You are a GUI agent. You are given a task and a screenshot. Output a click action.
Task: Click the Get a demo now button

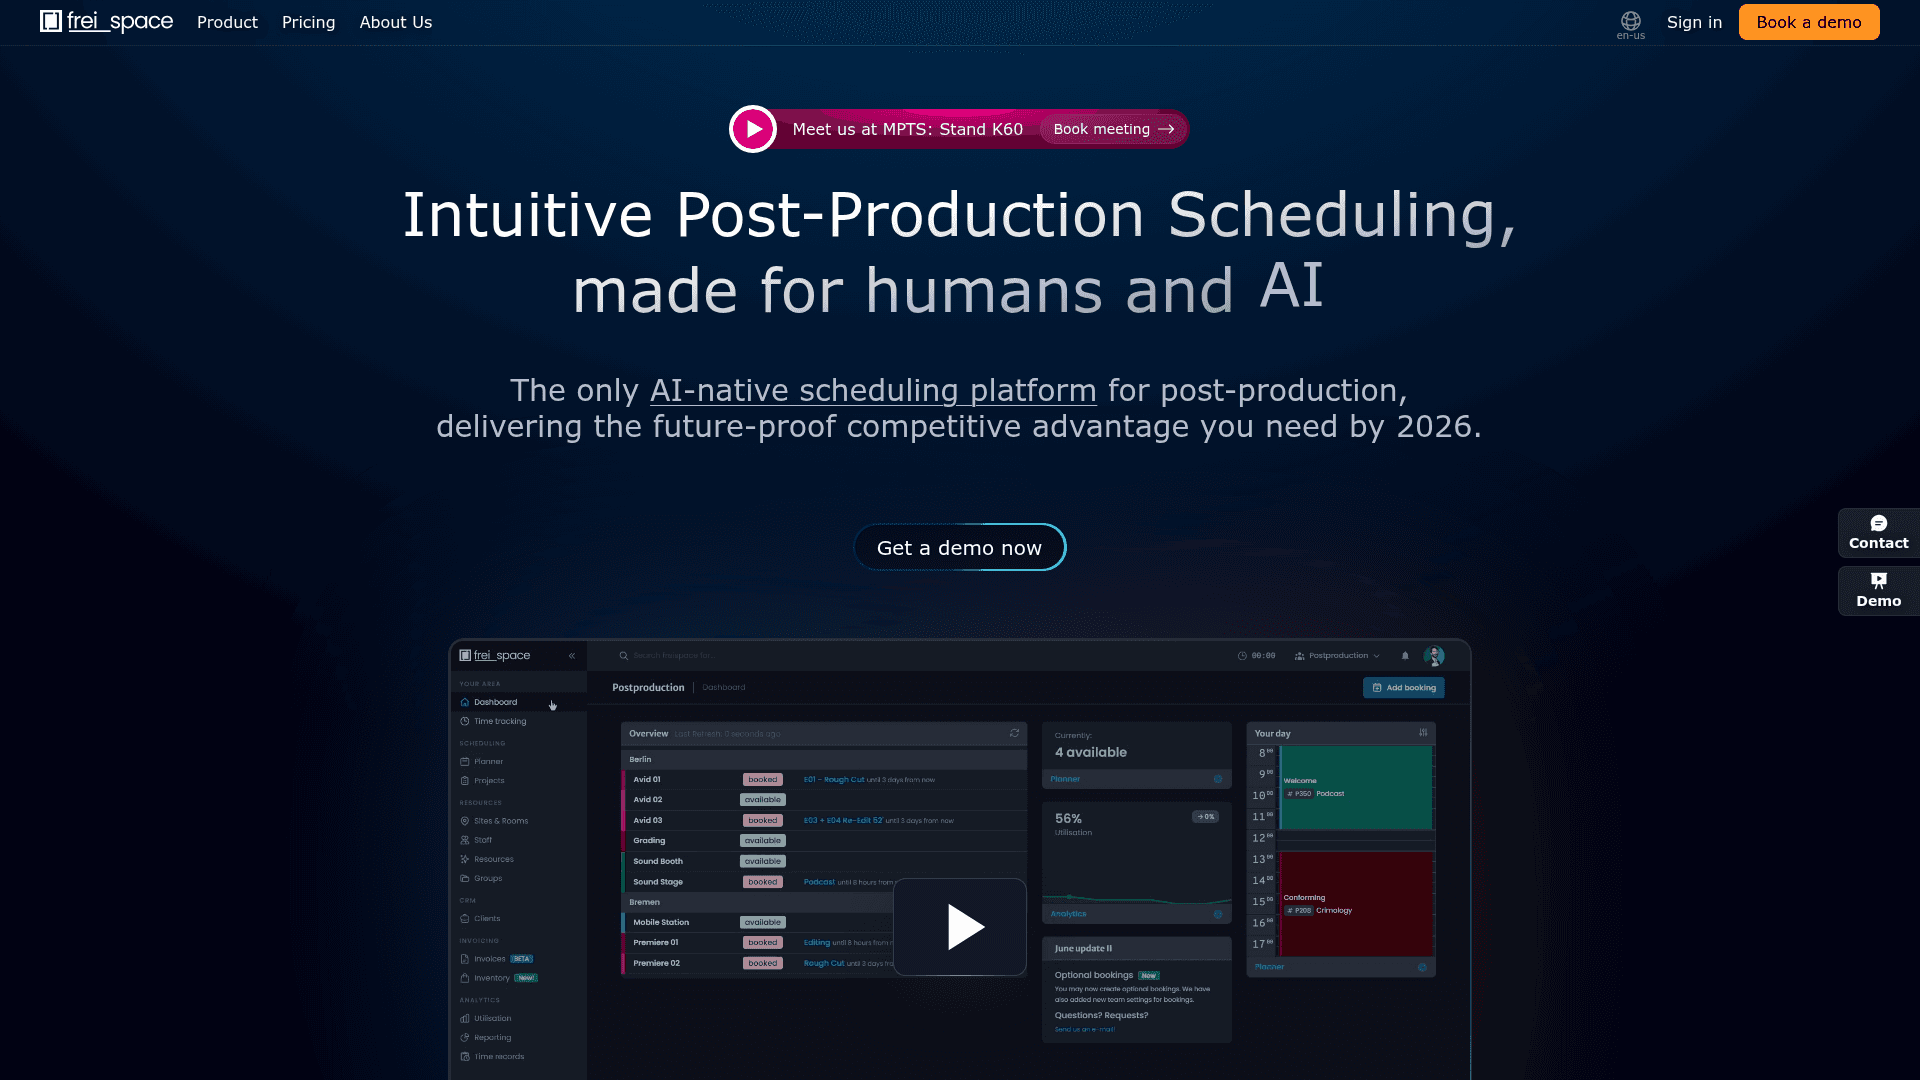click(959, 547)
